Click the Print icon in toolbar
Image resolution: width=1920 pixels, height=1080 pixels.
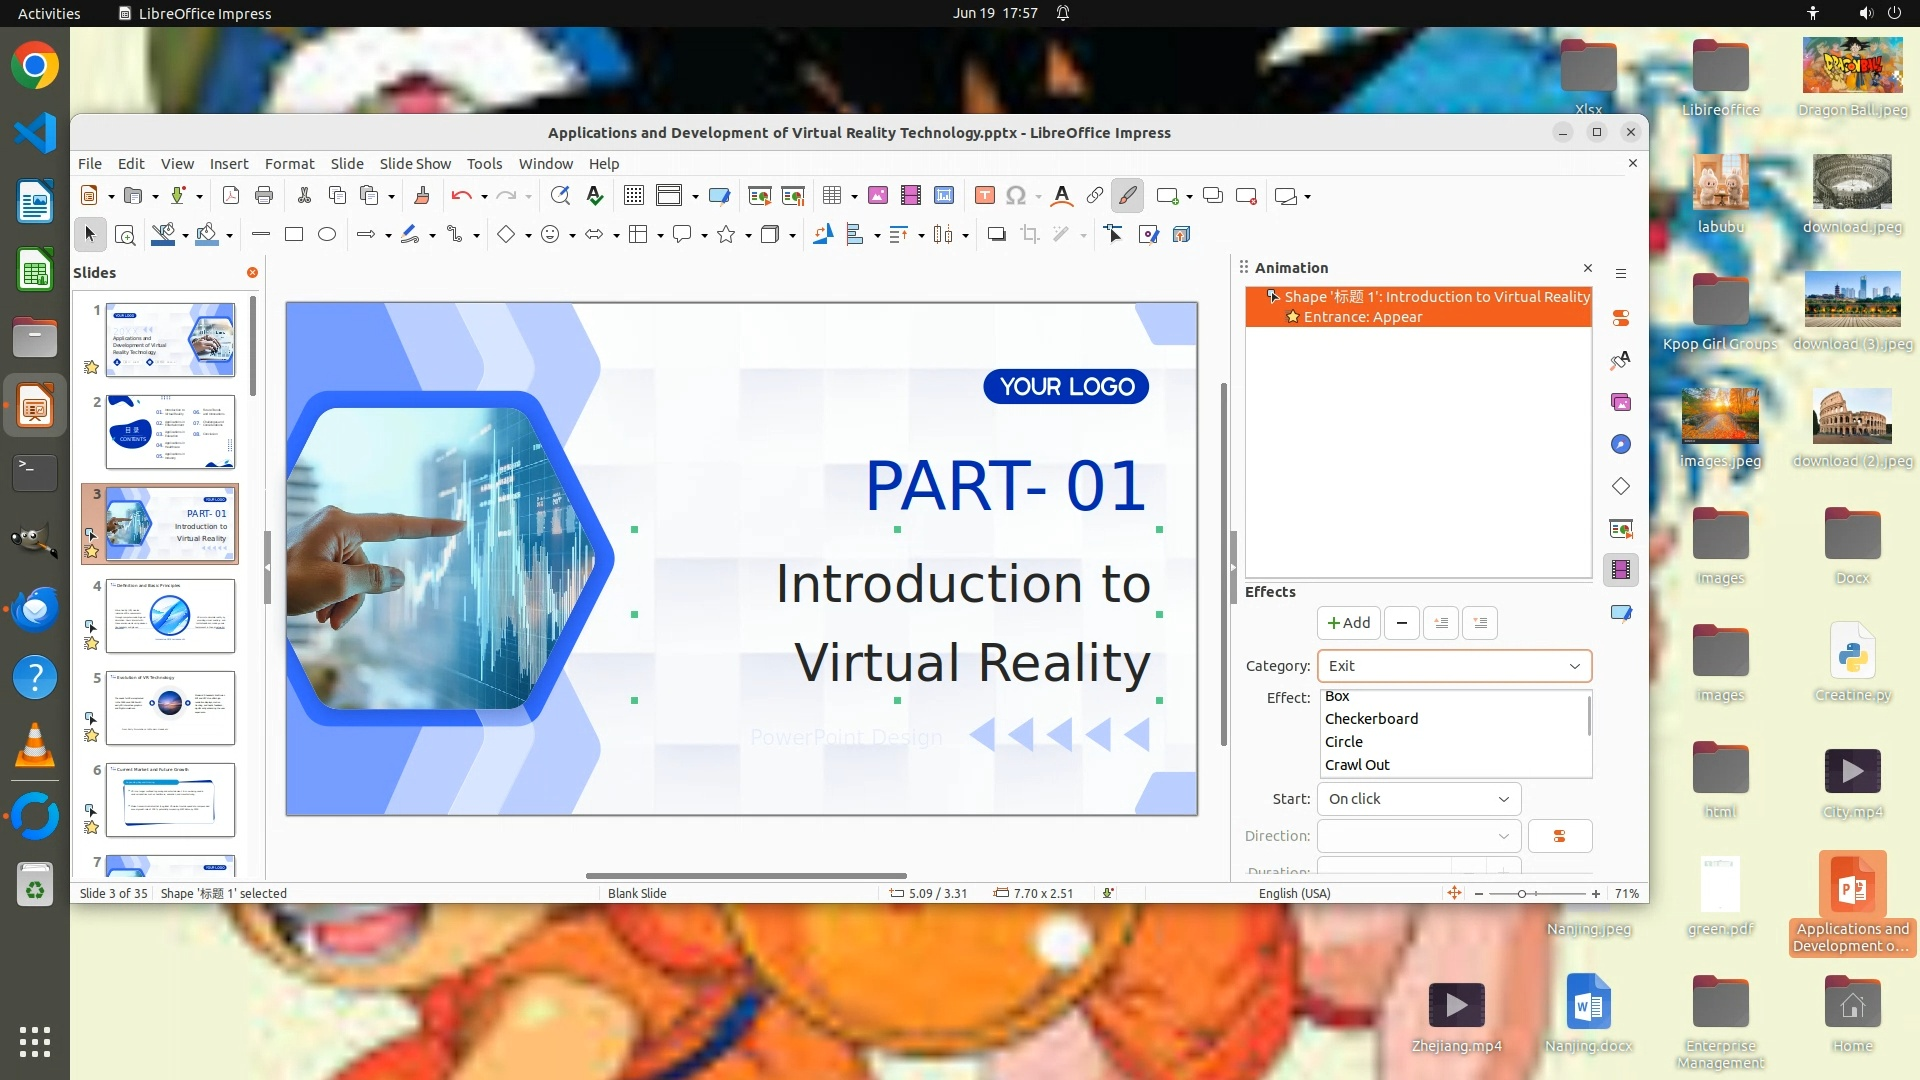tap(264, 196)
